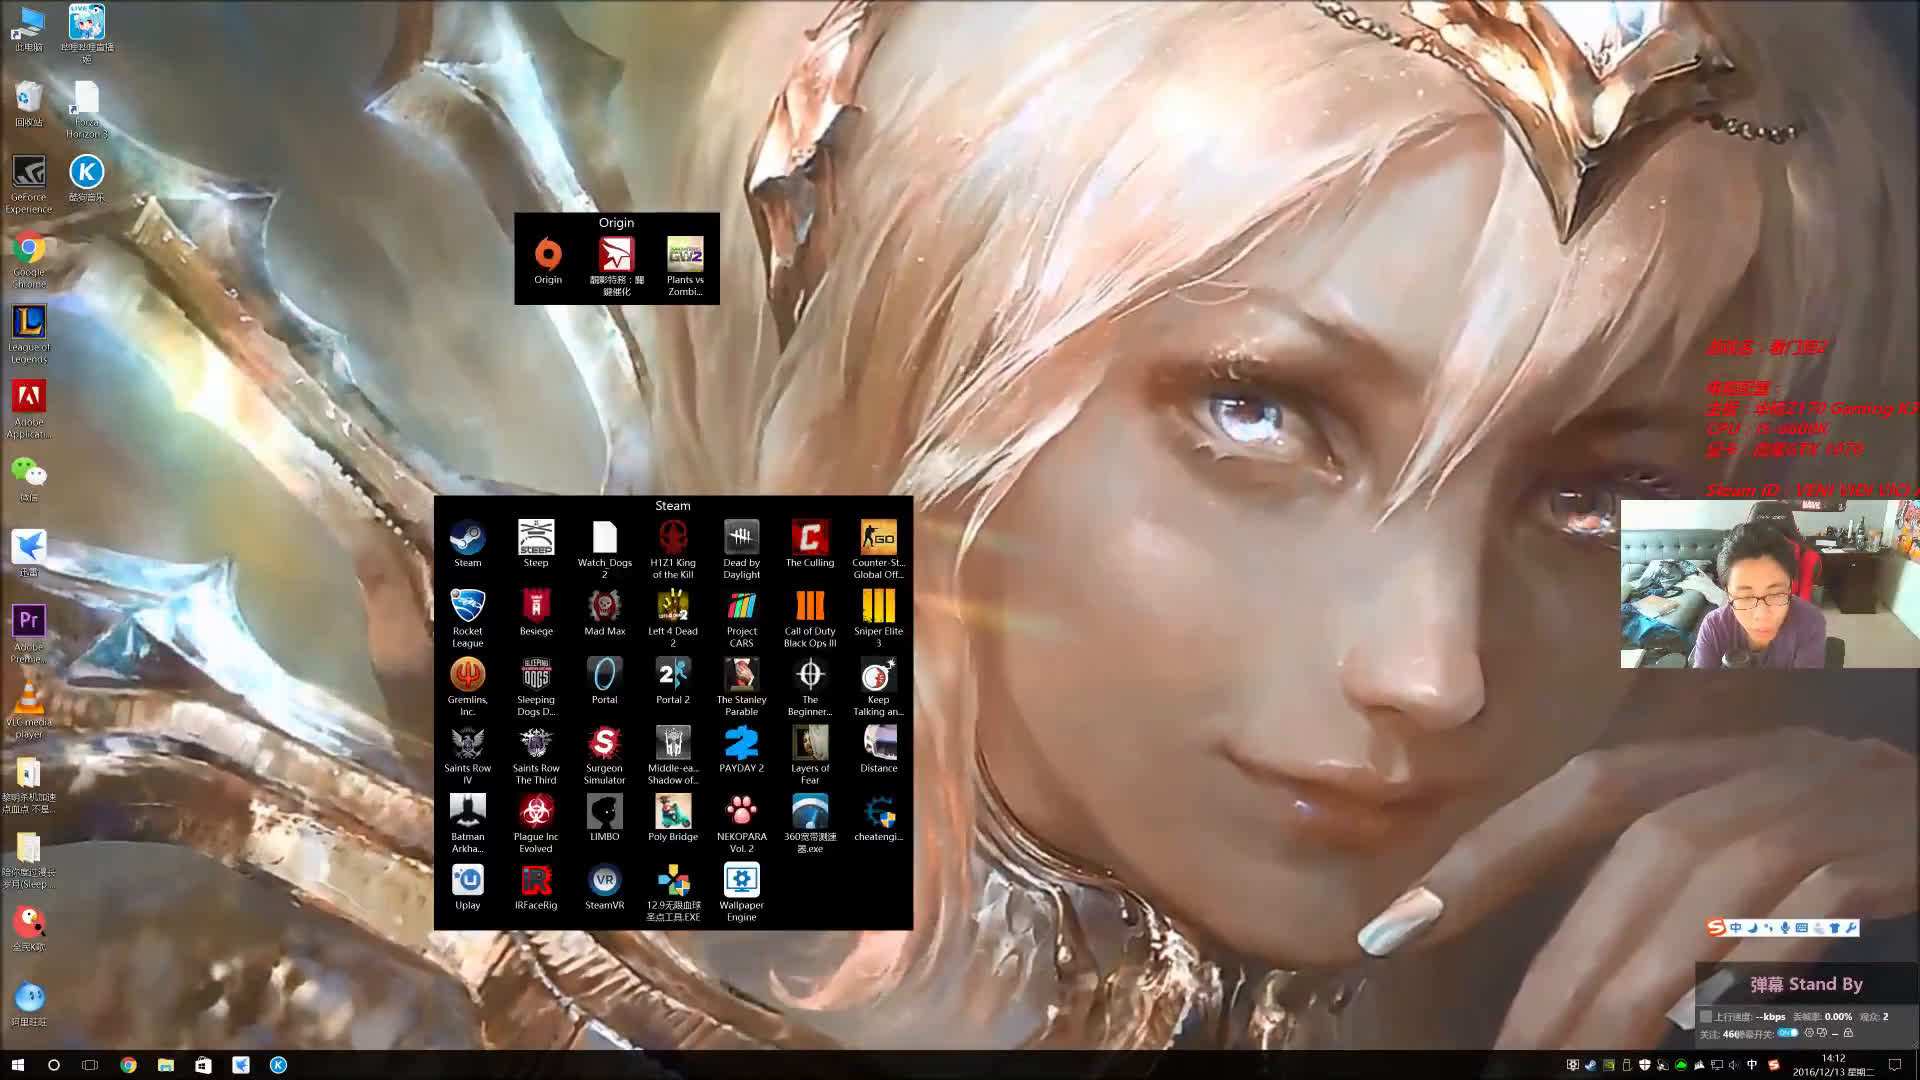Open Watch_Dogs 2 shortcut
The height and width of the screenshot is (1080, 1920).
pyautogui.click(x=605, y=549)
